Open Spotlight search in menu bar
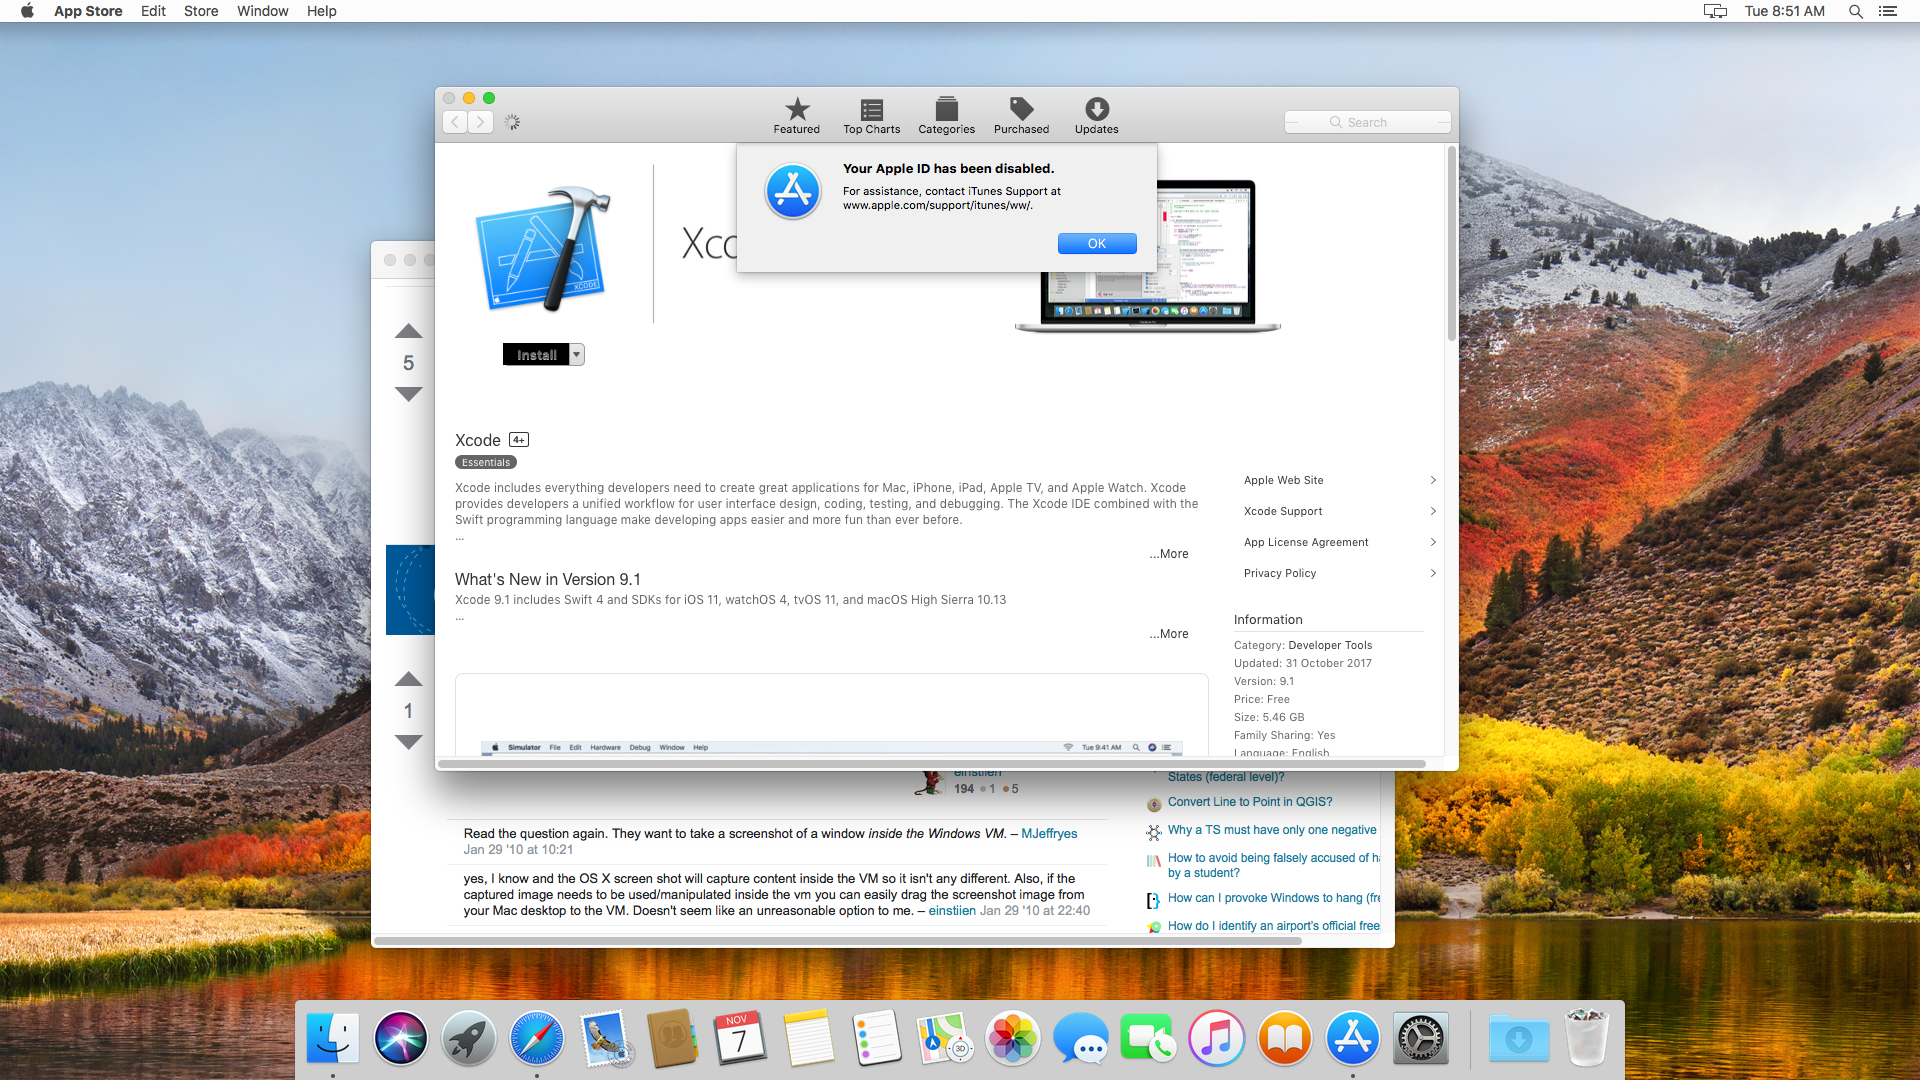This screenshot has width=1920, height=1080. pyautogui.click(x=1856, y=11)
